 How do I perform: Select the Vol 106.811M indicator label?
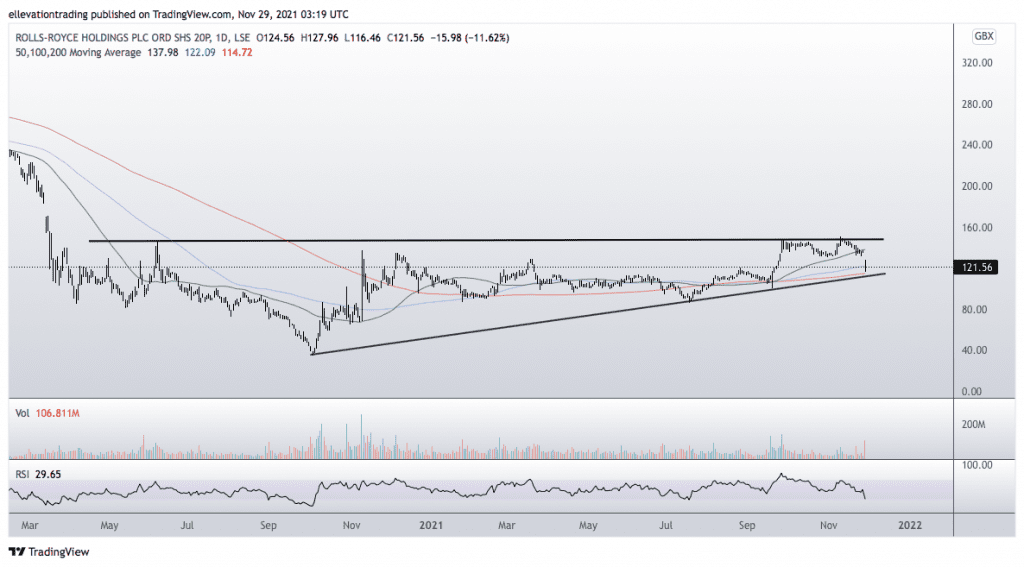(47, 413)
